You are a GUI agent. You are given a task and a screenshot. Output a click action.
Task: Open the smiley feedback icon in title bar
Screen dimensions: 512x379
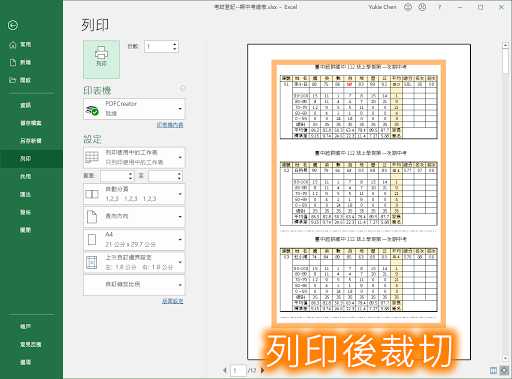[408, 7]
